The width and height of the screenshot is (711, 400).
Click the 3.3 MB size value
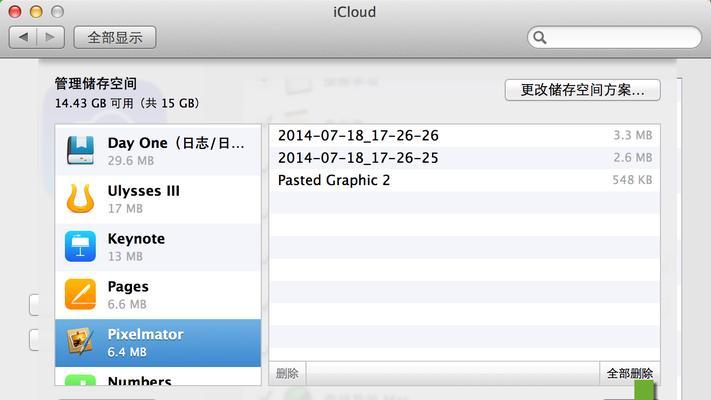(x=633, y=135)
